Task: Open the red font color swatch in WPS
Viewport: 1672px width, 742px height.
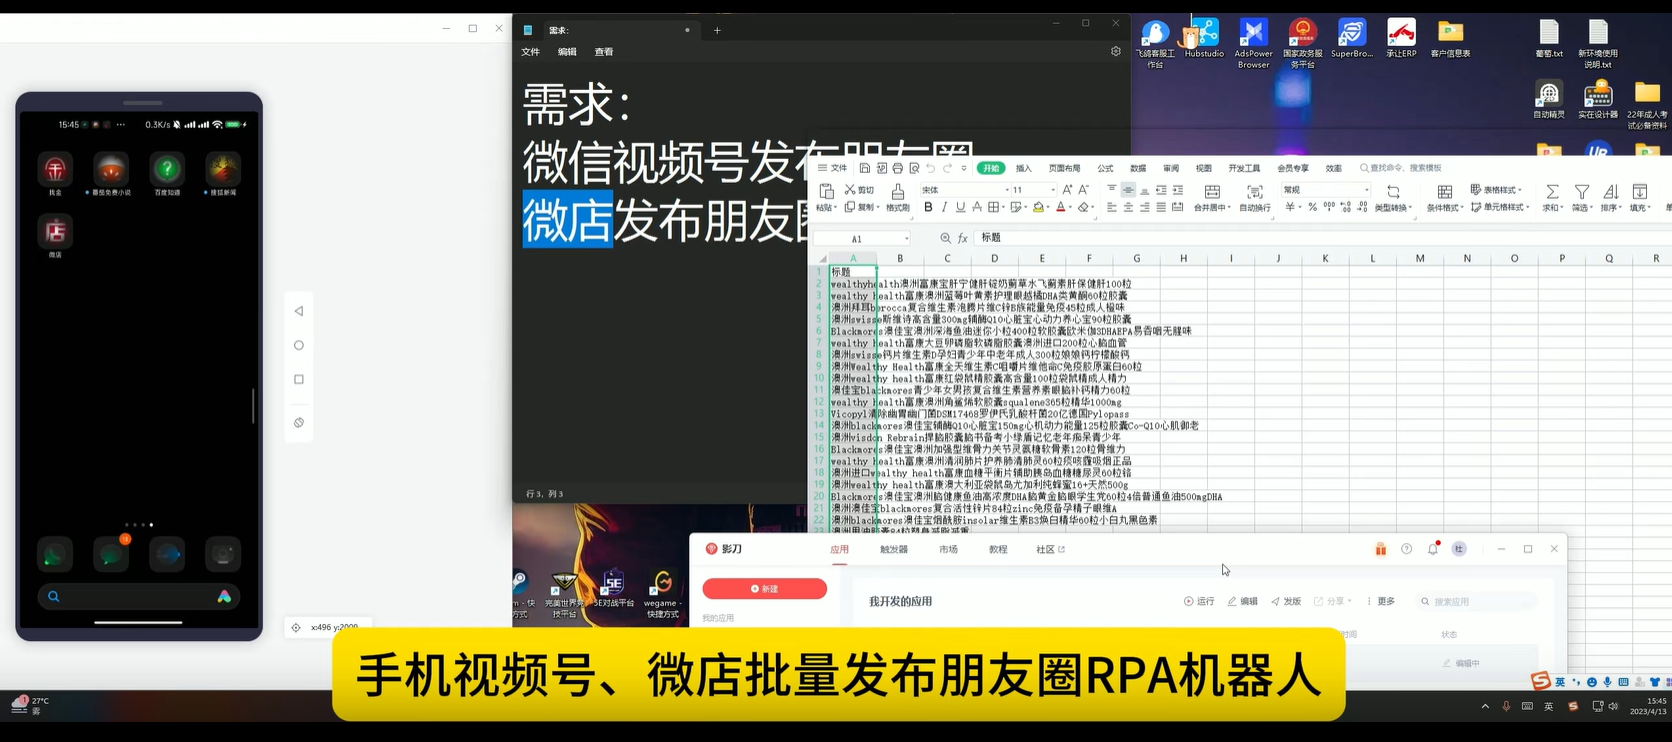Action: tap(1061, 207)
